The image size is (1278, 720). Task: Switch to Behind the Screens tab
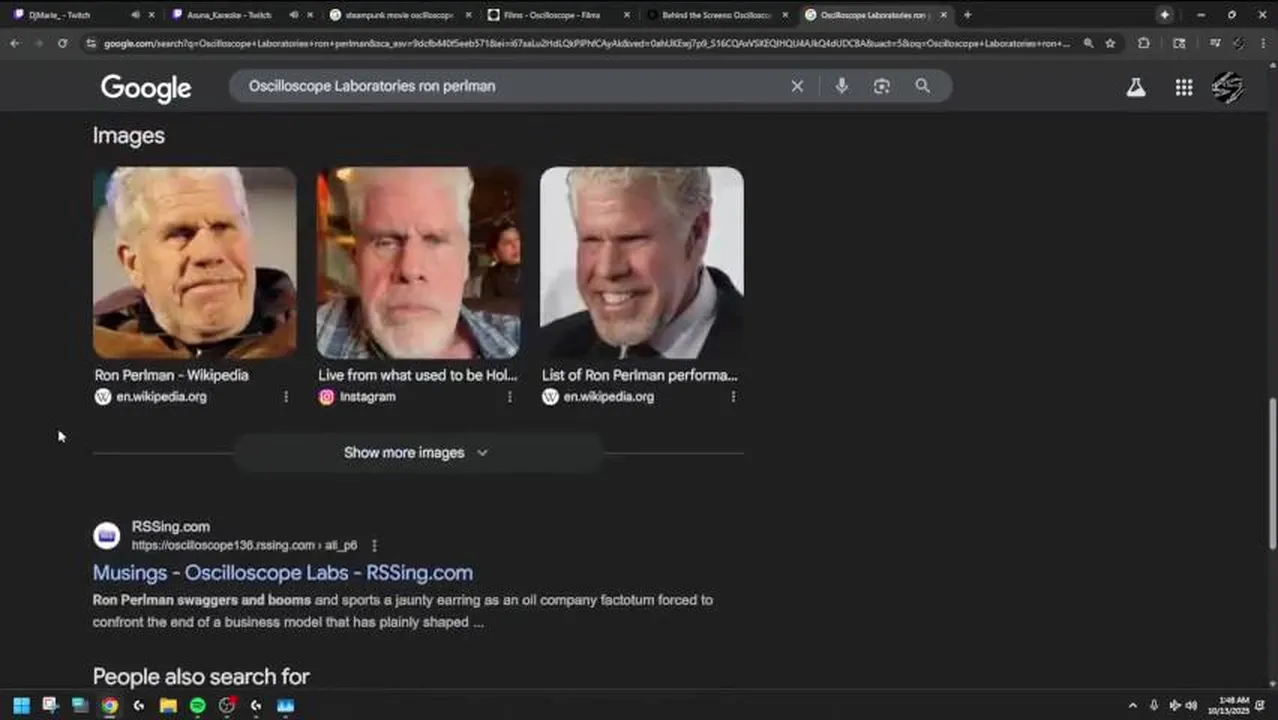(x=716, y=15)
